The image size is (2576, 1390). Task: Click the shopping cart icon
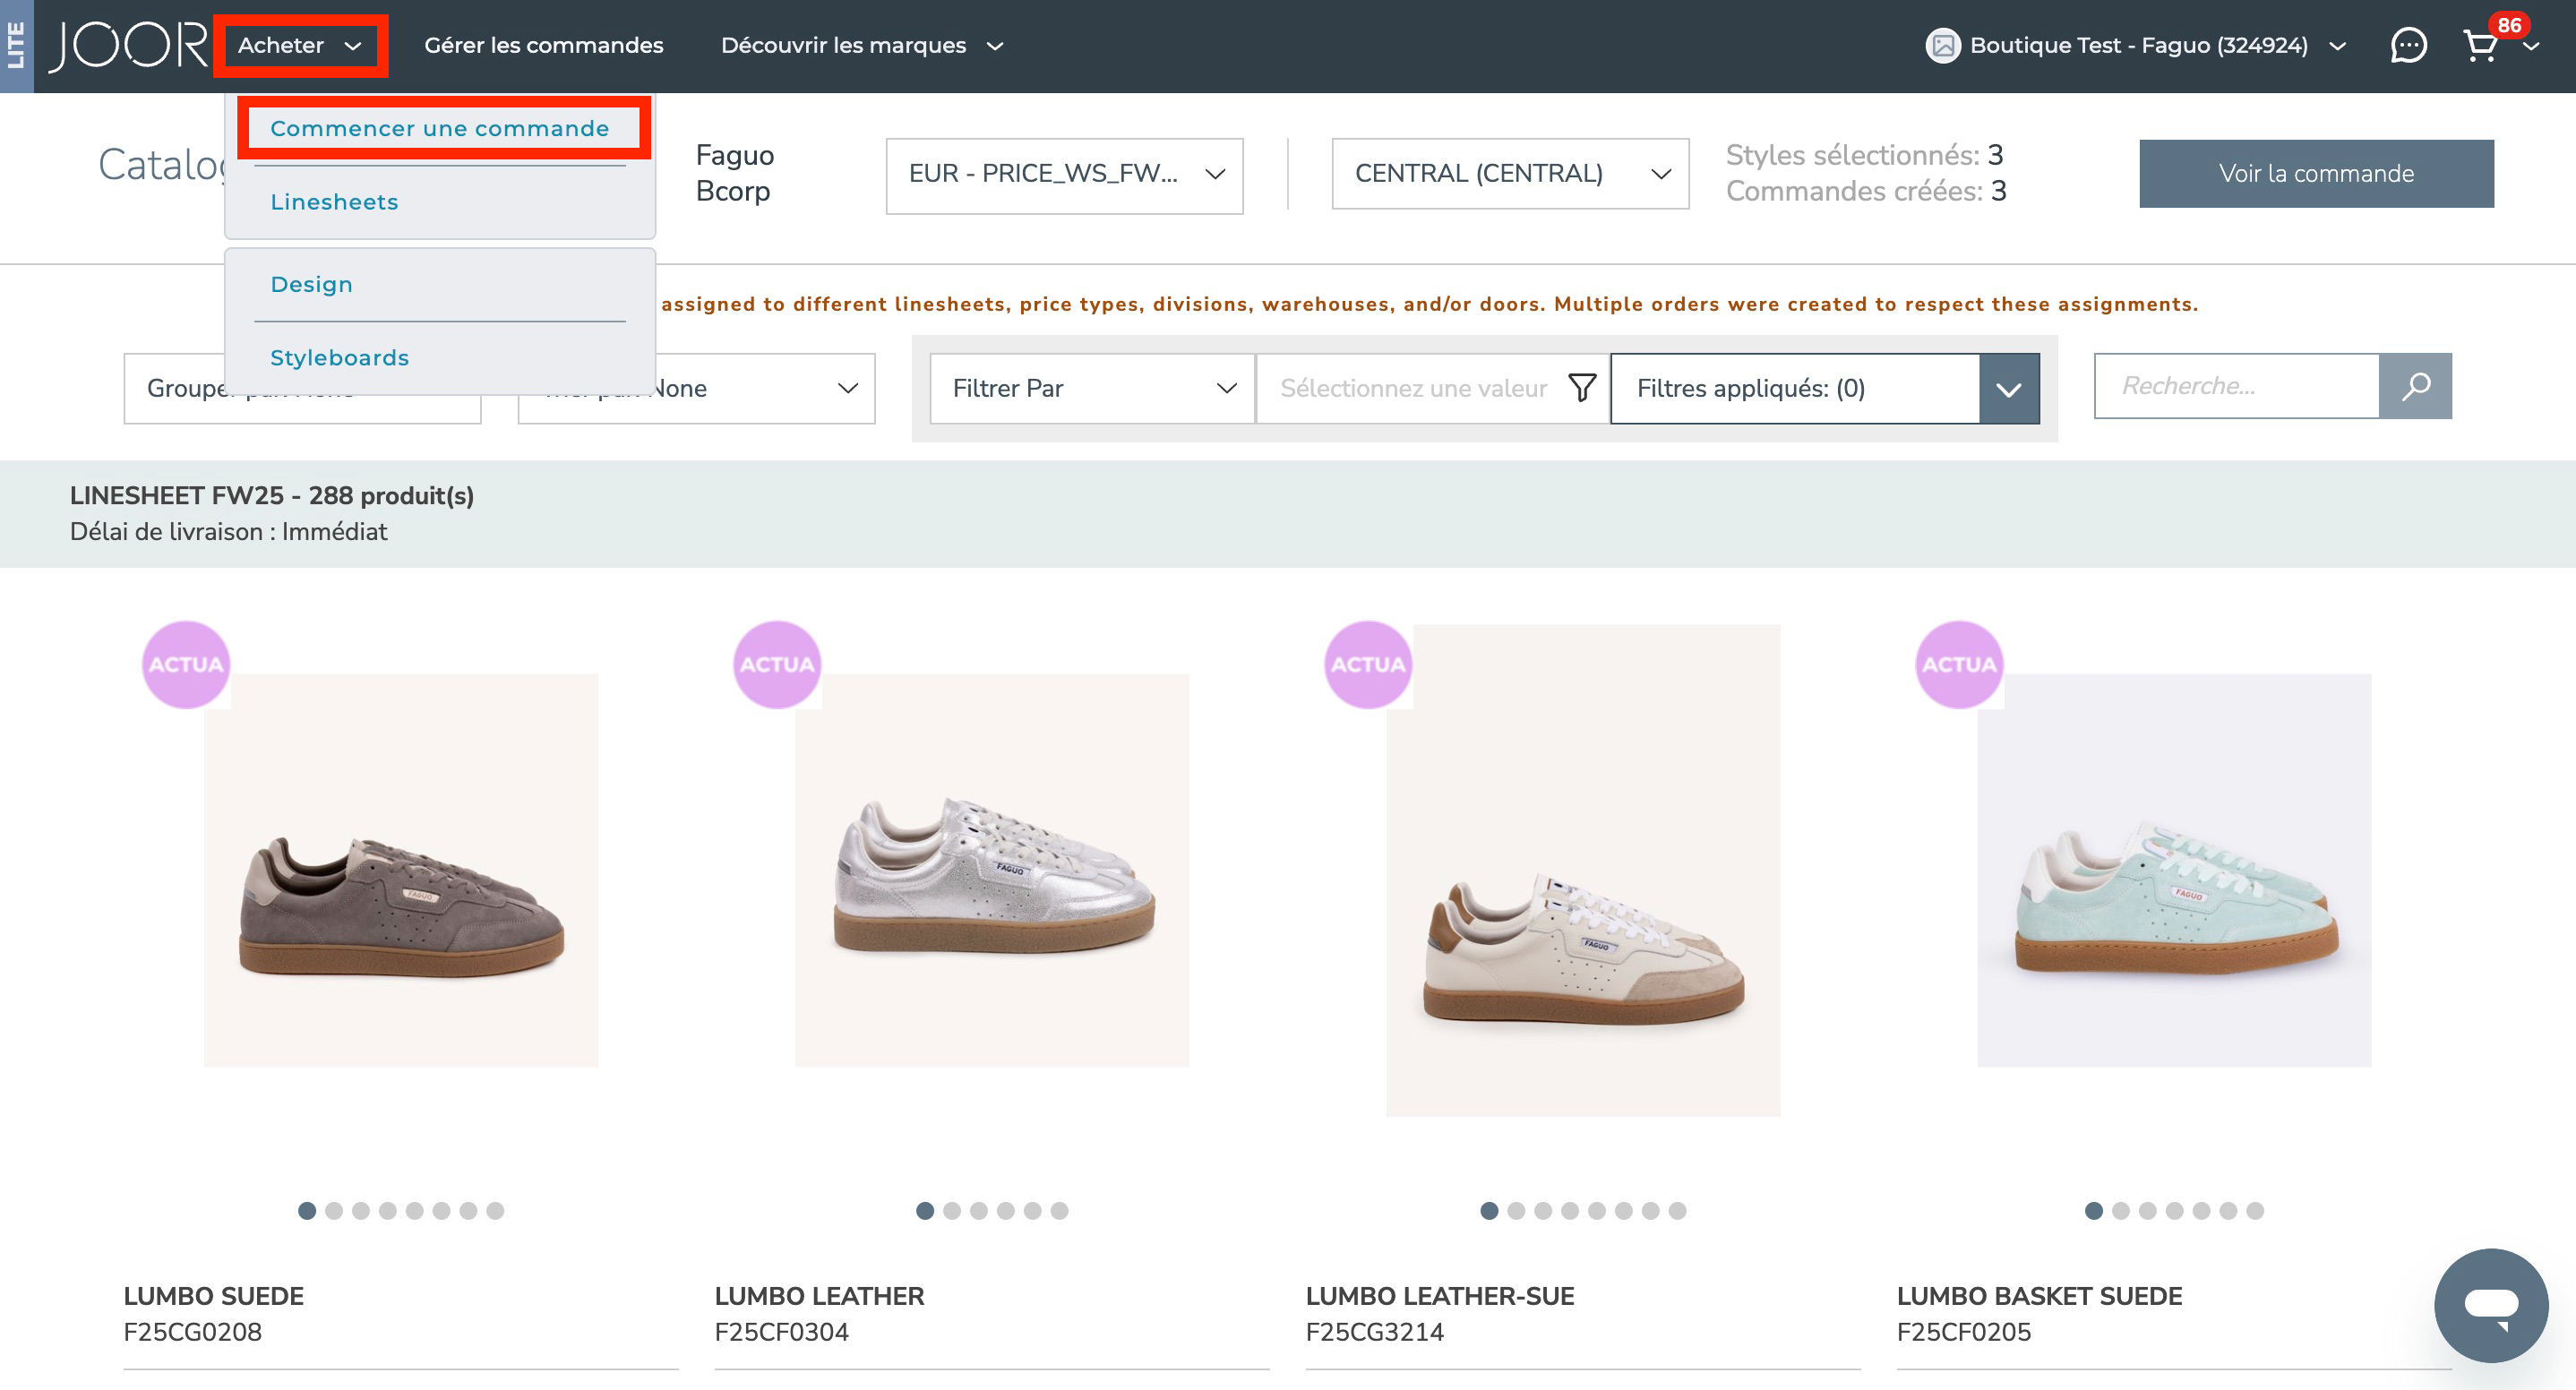tap(2480, 46)
